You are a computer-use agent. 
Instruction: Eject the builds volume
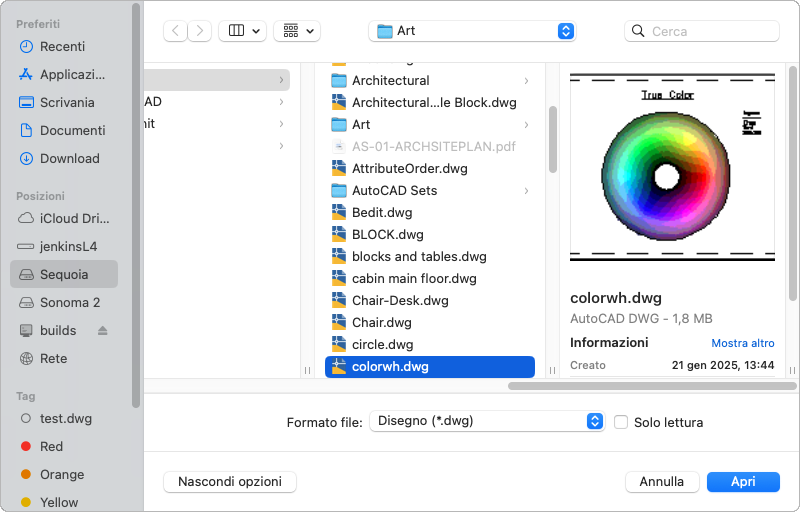[102, 331]
